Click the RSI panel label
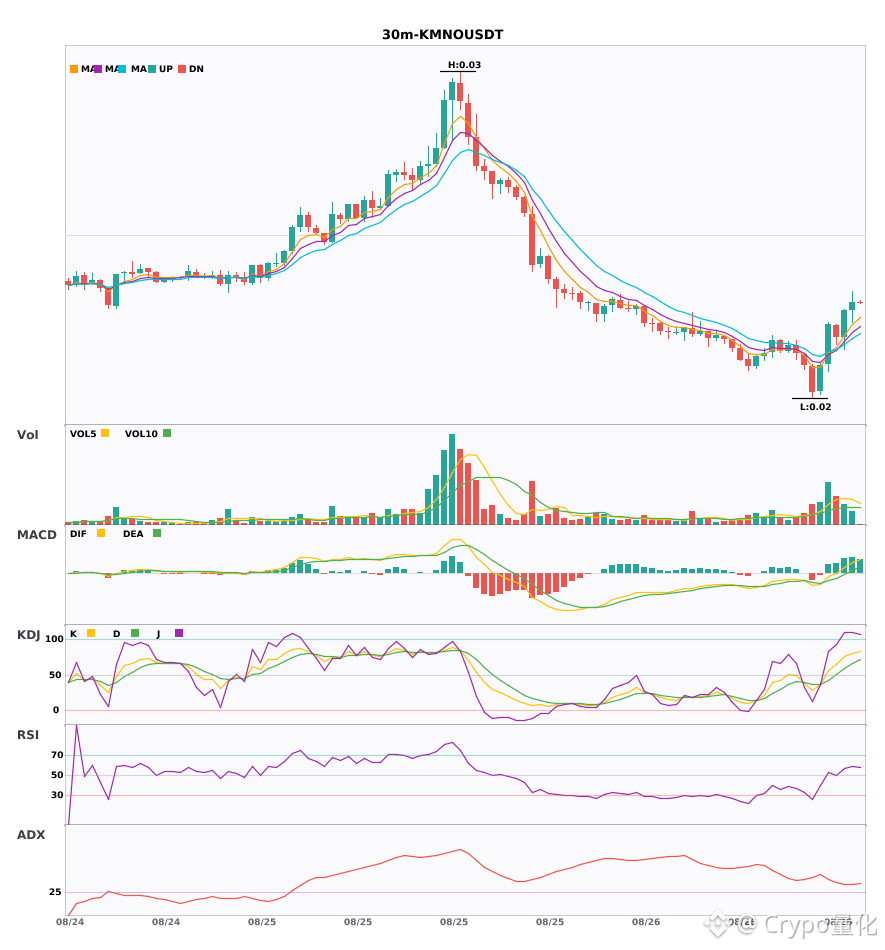Viewport: 885px width, 950px height. click(28, 734)
